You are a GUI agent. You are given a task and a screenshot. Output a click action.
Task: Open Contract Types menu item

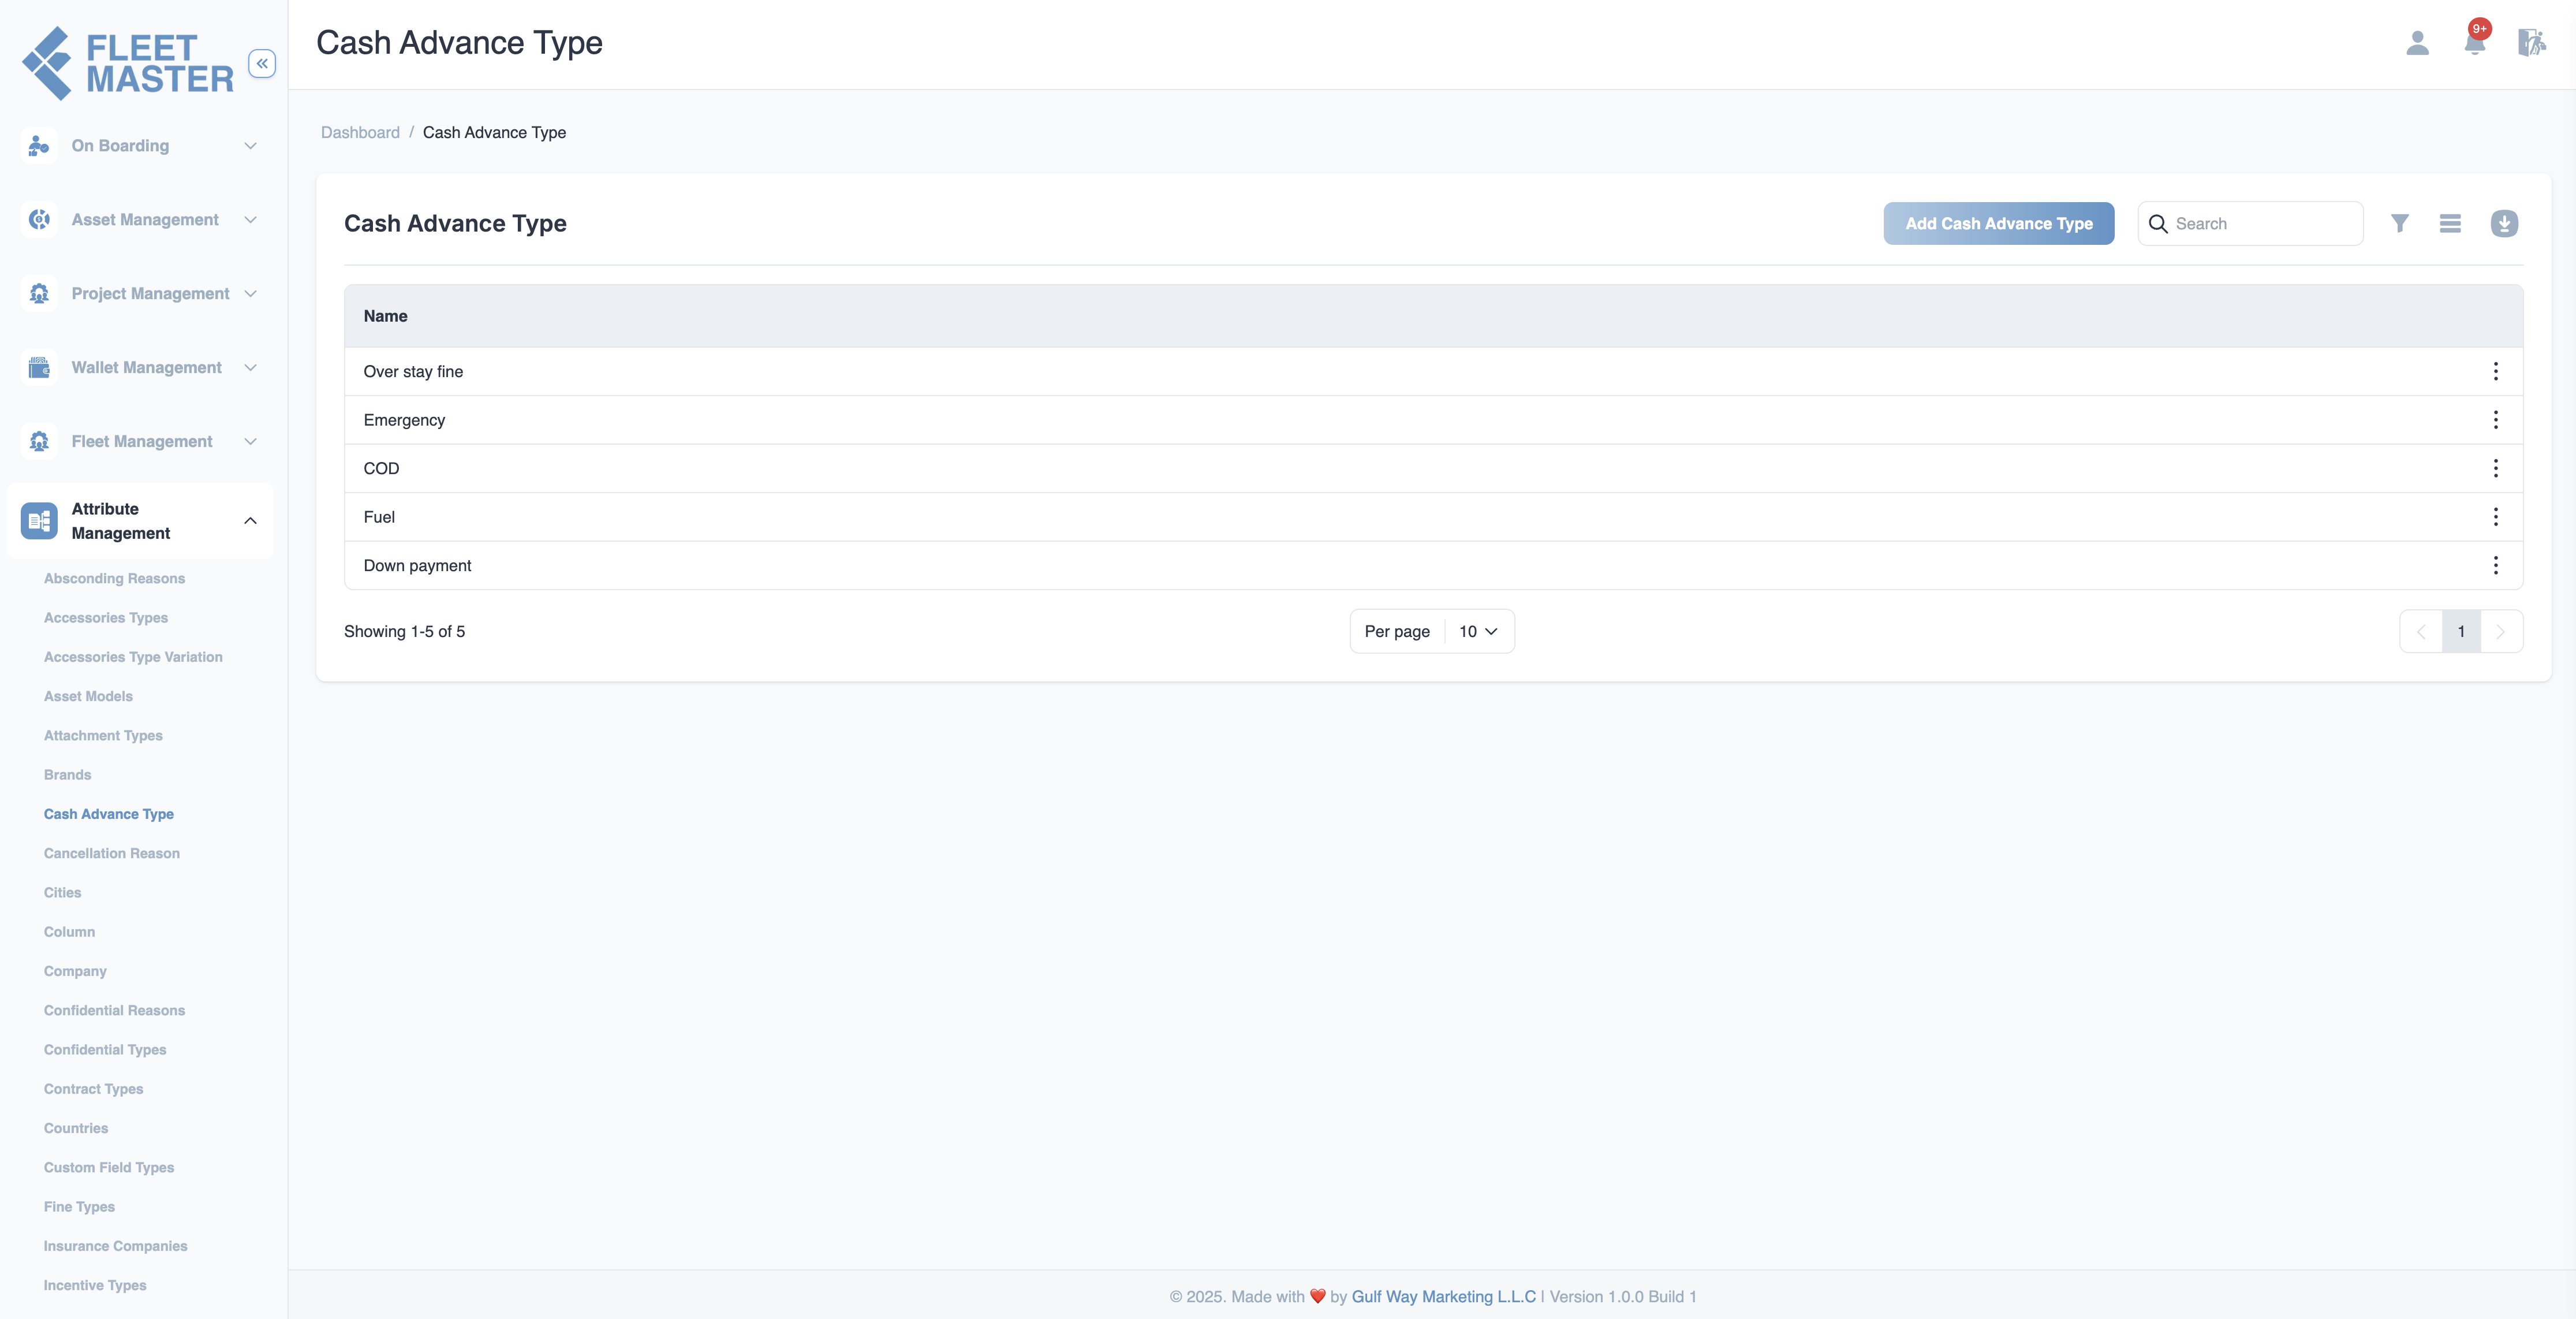[93, 1089]
